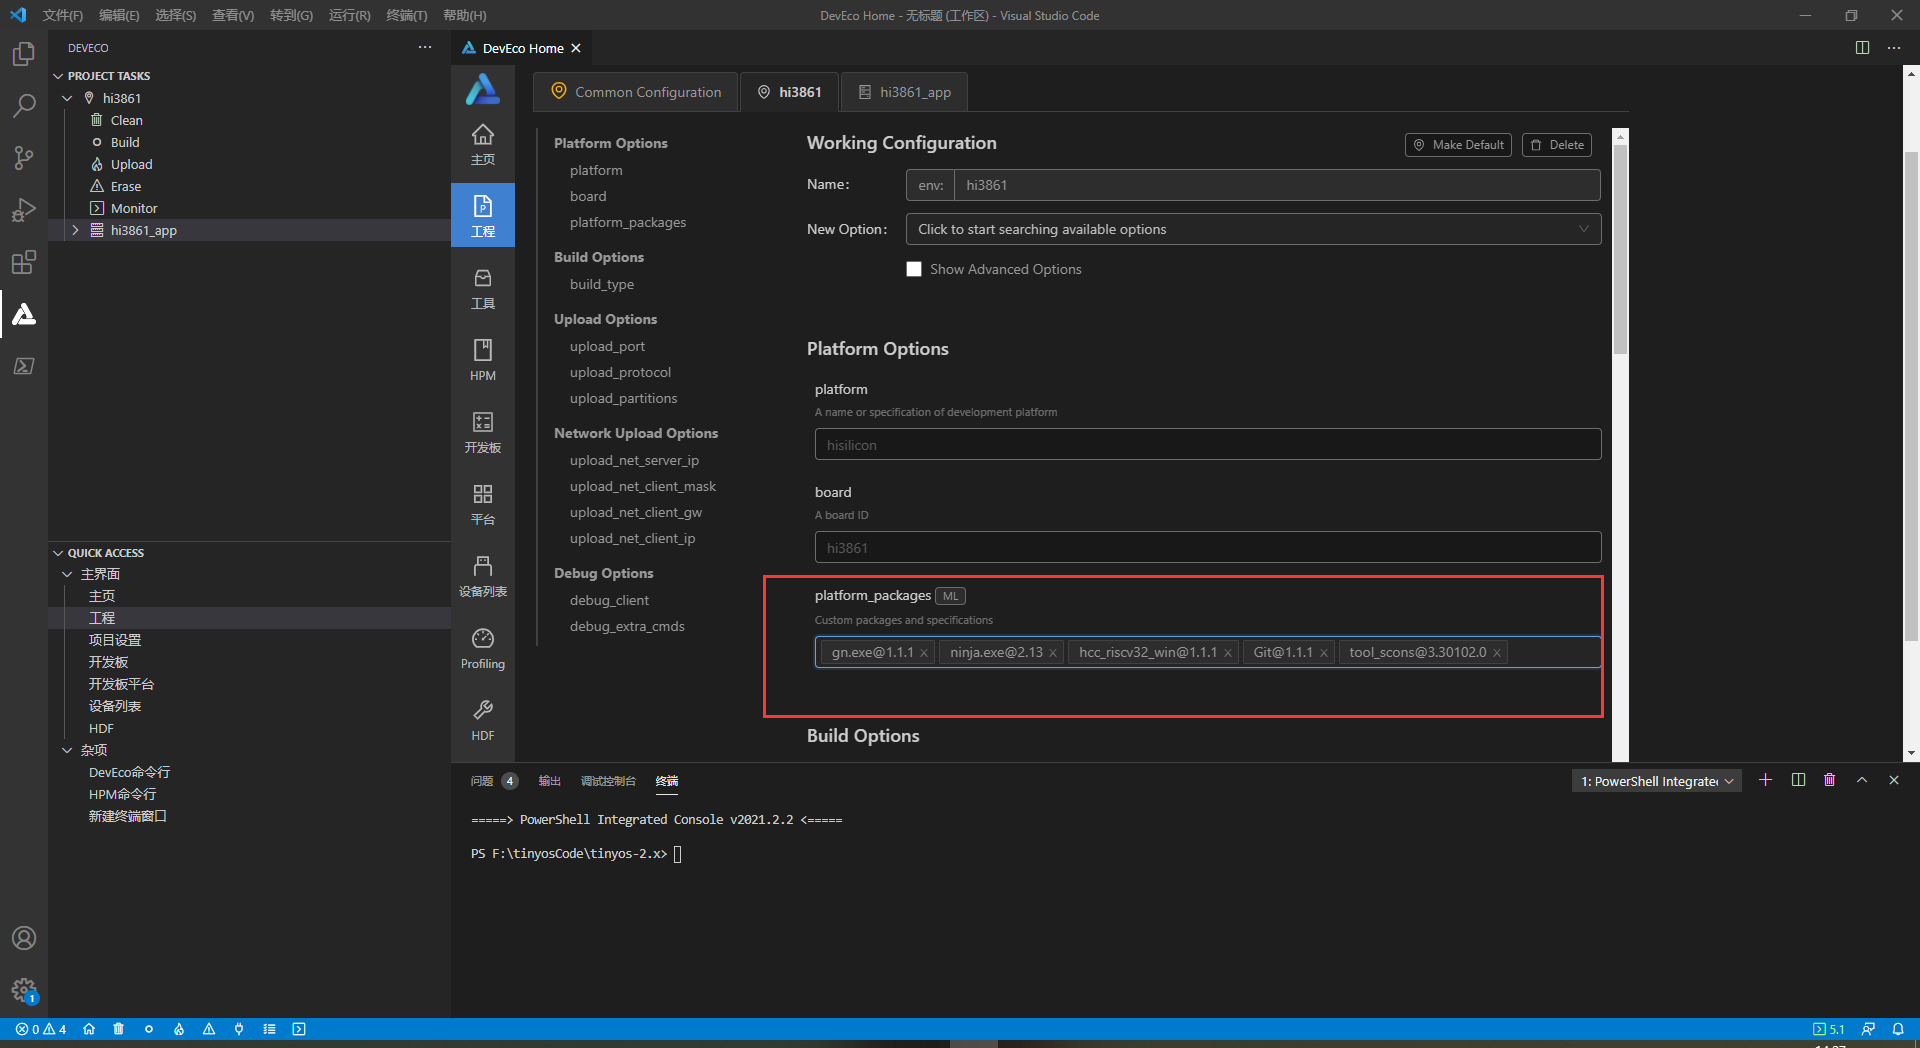
Task: Switch to the 输出 output panel tab
Action: tap(549, 781)
